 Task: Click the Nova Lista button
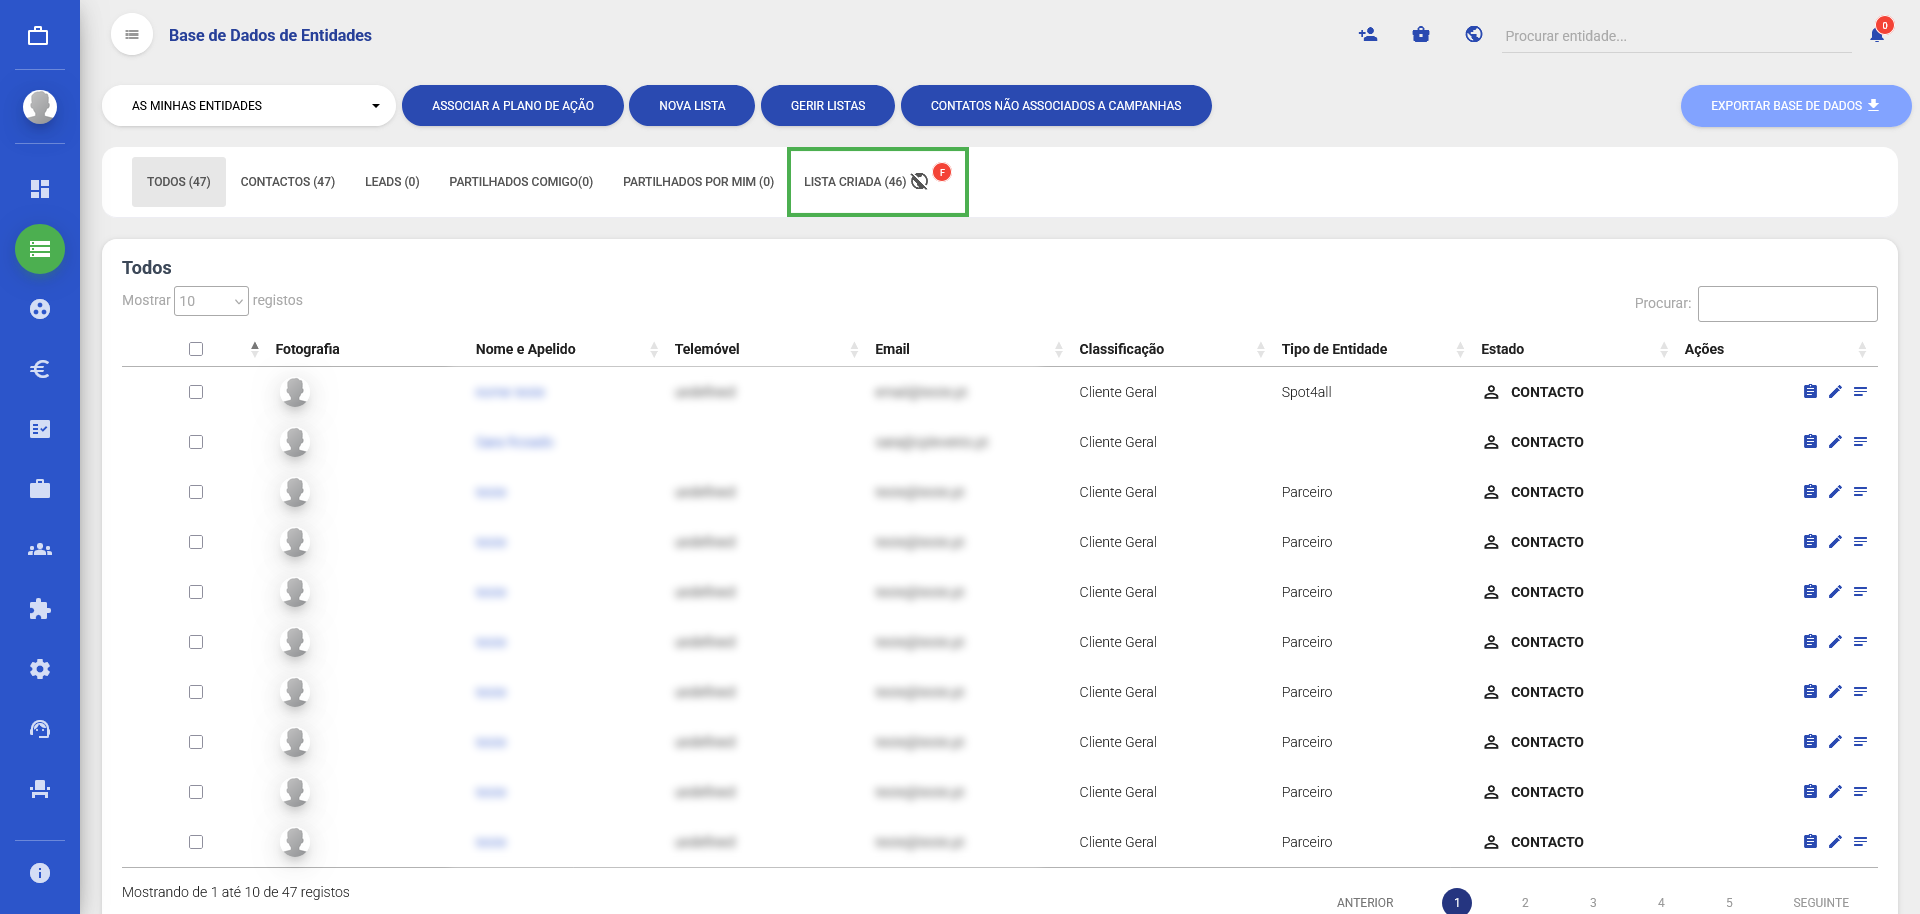point(692,106)
